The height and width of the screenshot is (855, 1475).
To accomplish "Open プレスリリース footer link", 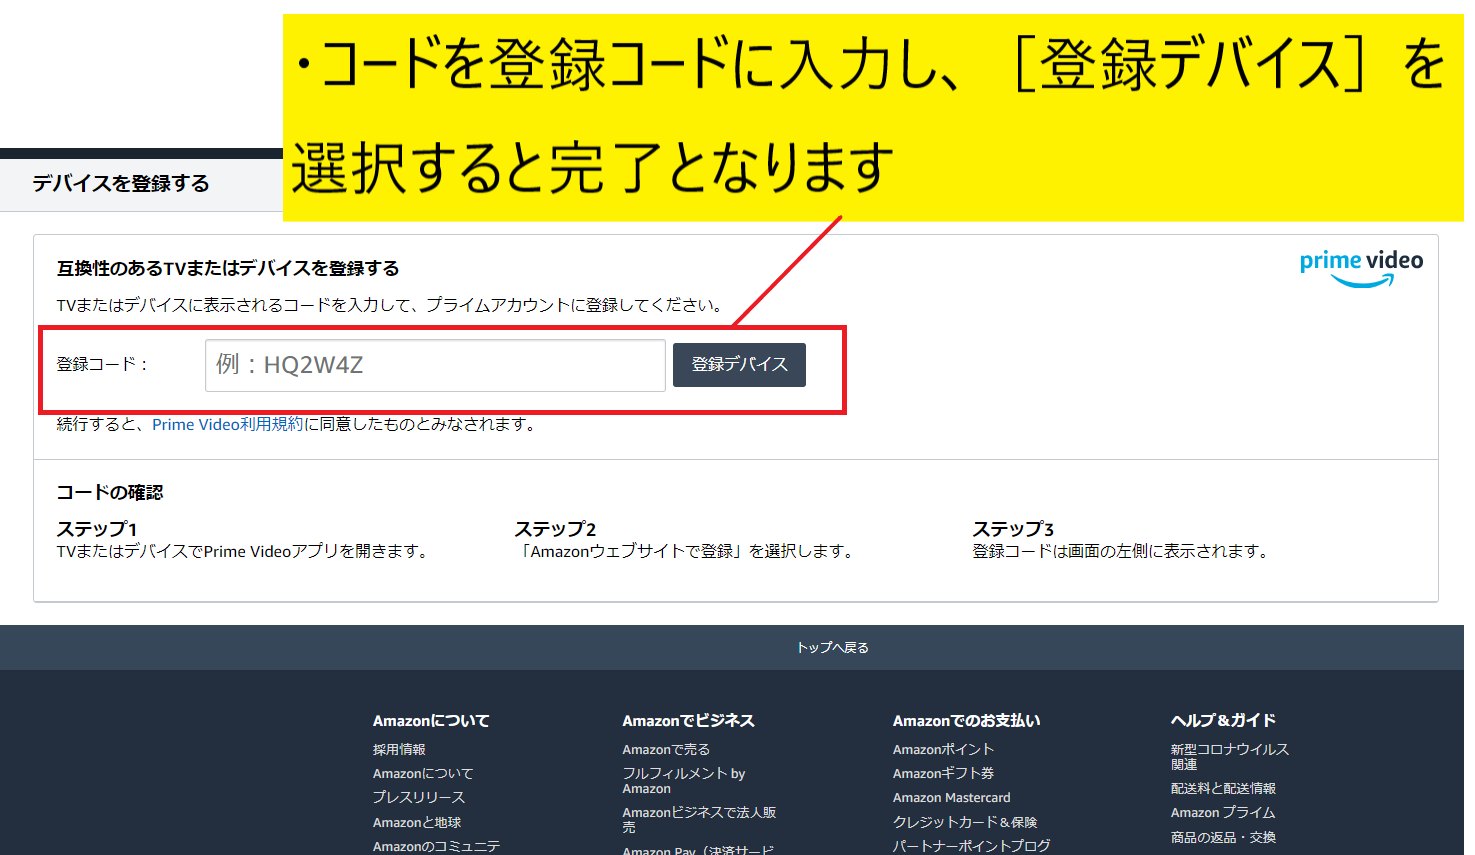I will 419,797.
